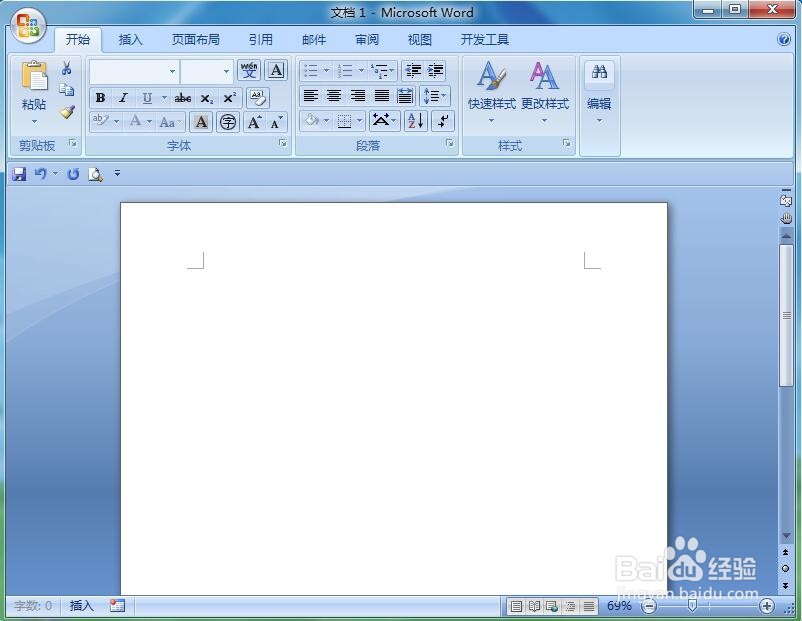Click the Redo icon in quick access
802x621 pixels.
pos(73,174)
